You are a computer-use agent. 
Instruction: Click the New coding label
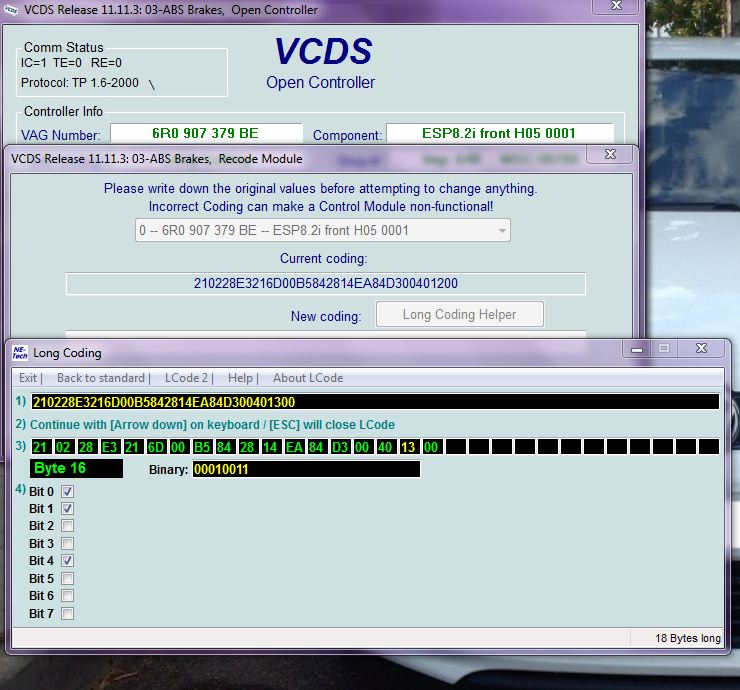tap(326, 316)
